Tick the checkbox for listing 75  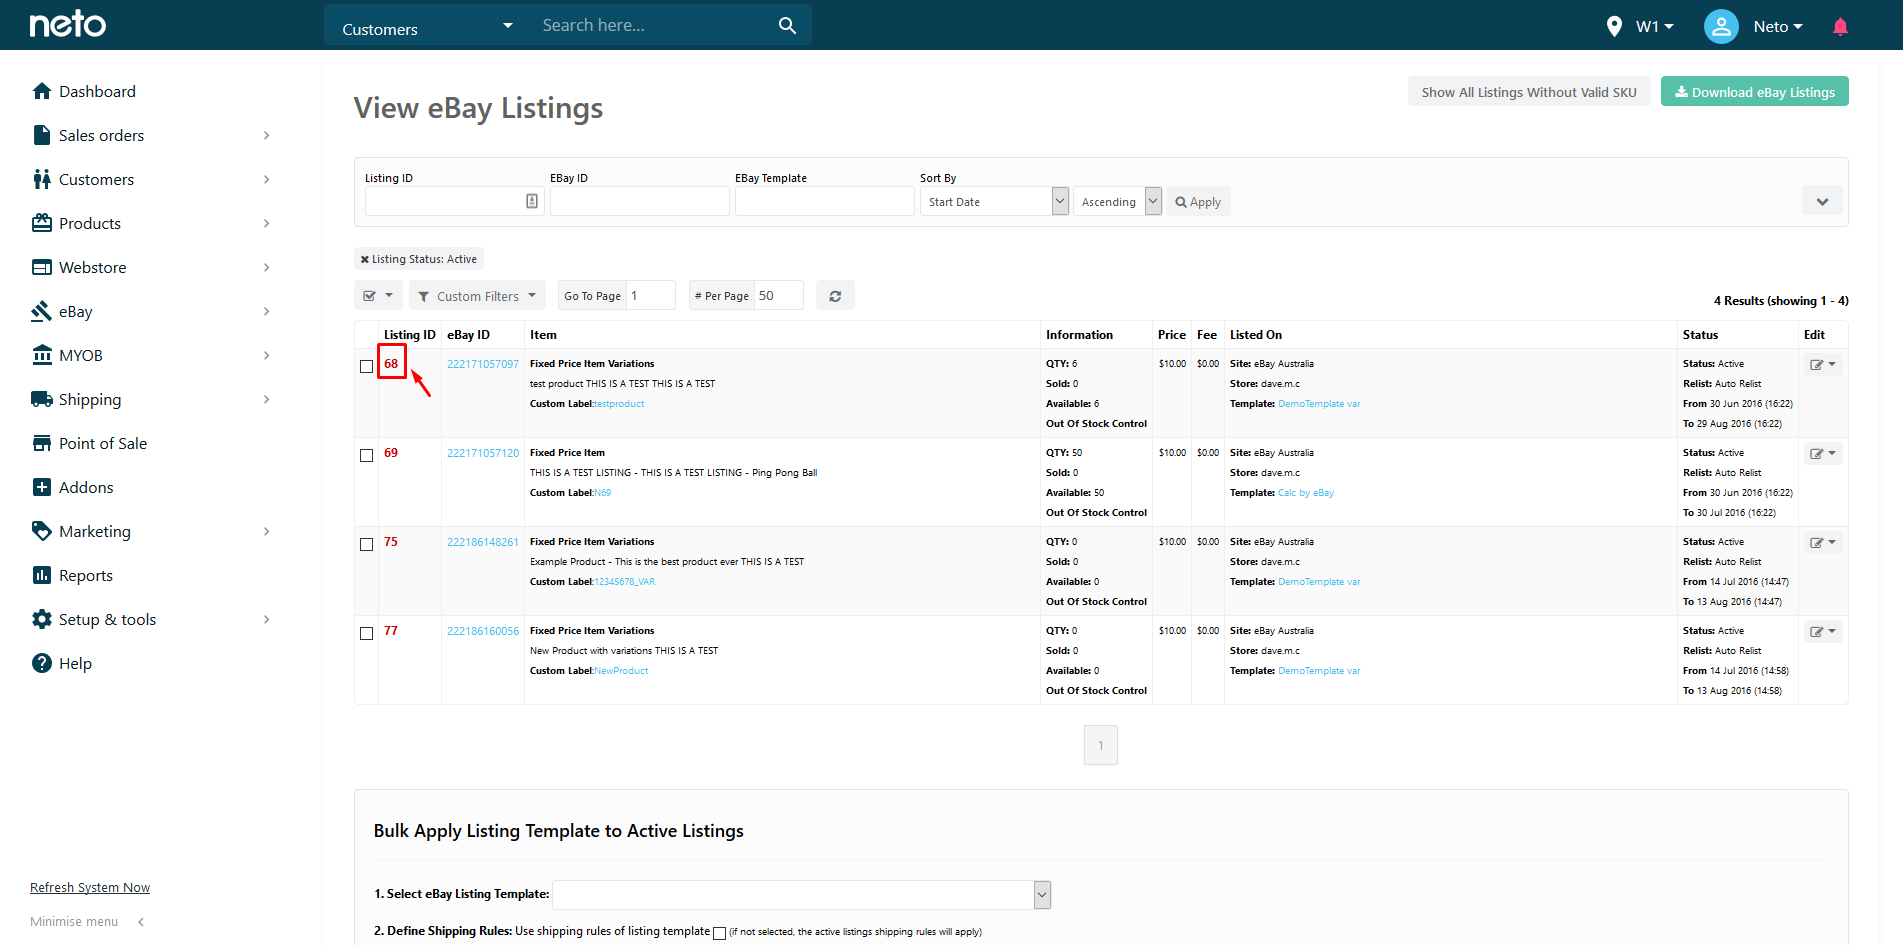click(366, 544)
